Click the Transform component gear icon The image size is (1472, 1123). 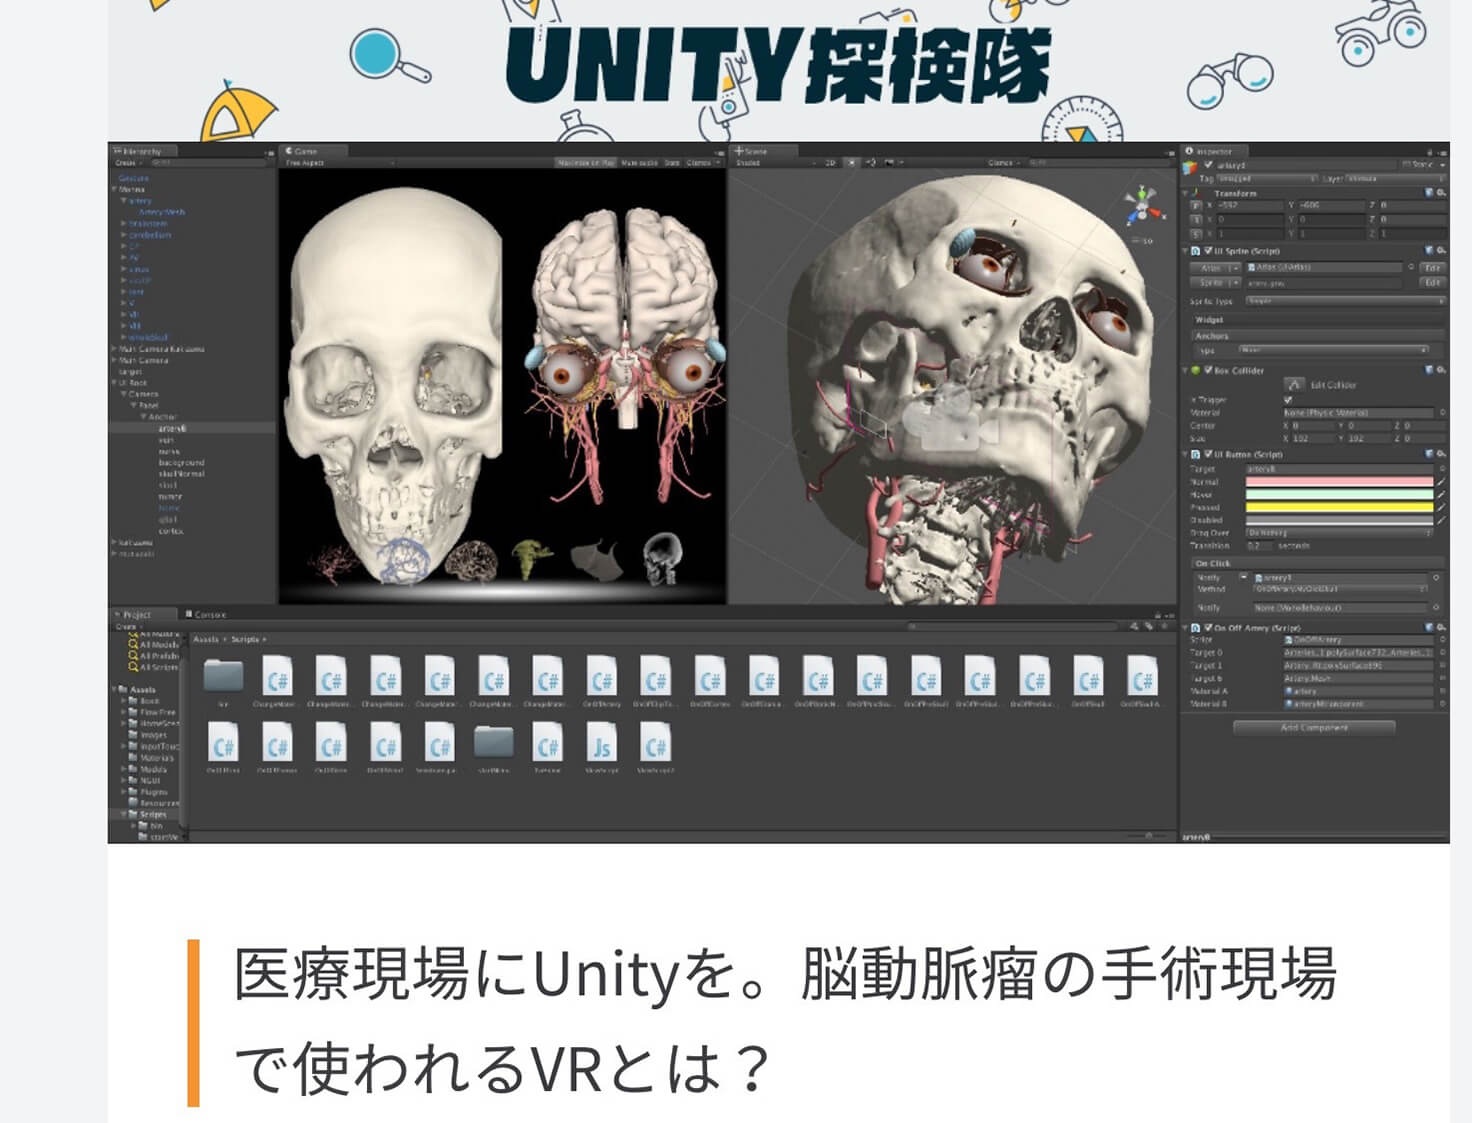pyautogui.click(x=1441, y=193)
